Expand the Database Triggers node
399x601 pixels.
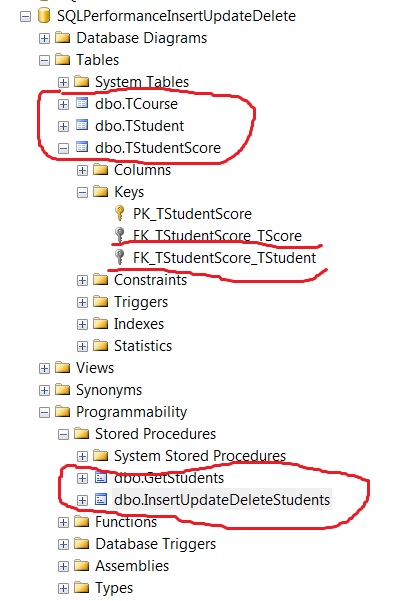[63, 545]
